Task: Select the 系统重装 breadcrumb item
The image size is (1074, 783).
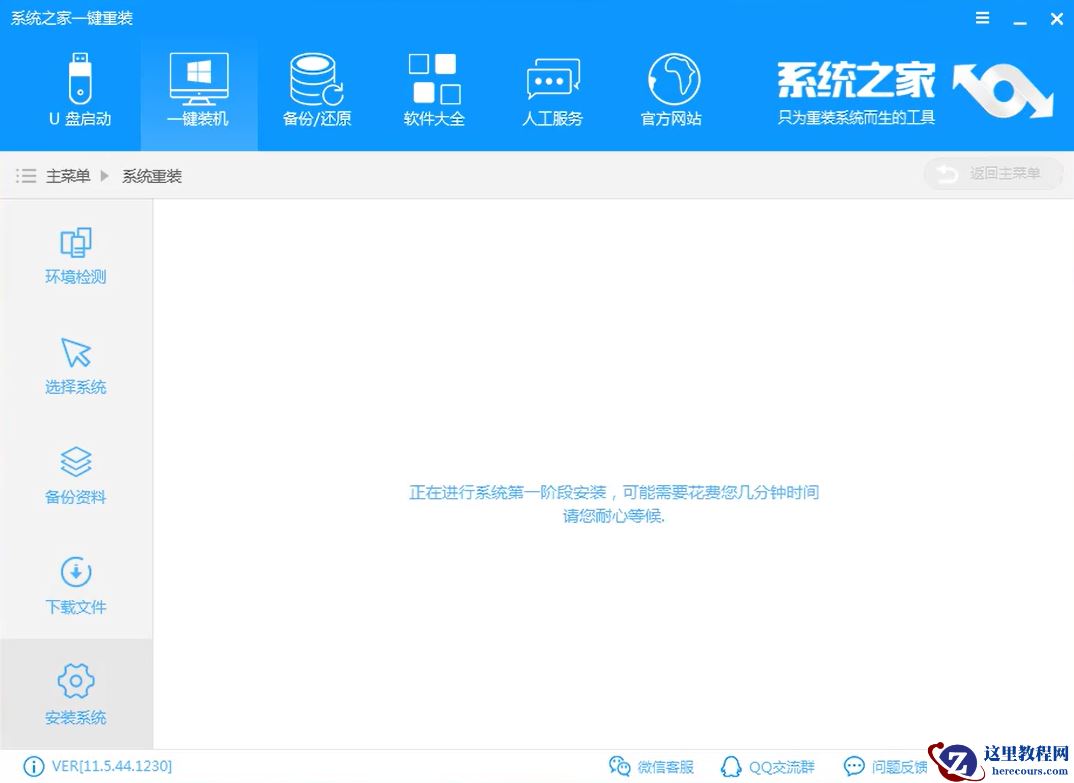Action: [151, 176]
